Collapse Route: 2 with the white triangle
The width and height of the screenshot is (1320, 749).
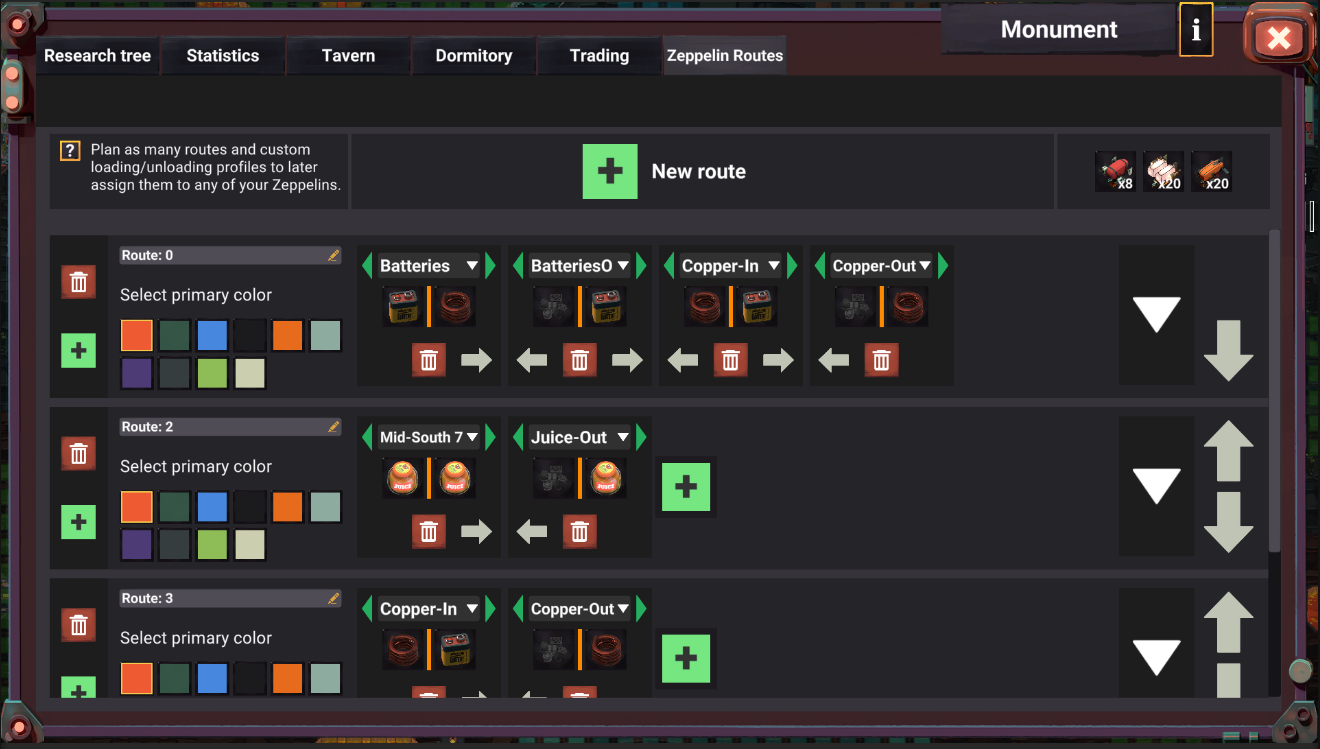(x=1157, y=487)
